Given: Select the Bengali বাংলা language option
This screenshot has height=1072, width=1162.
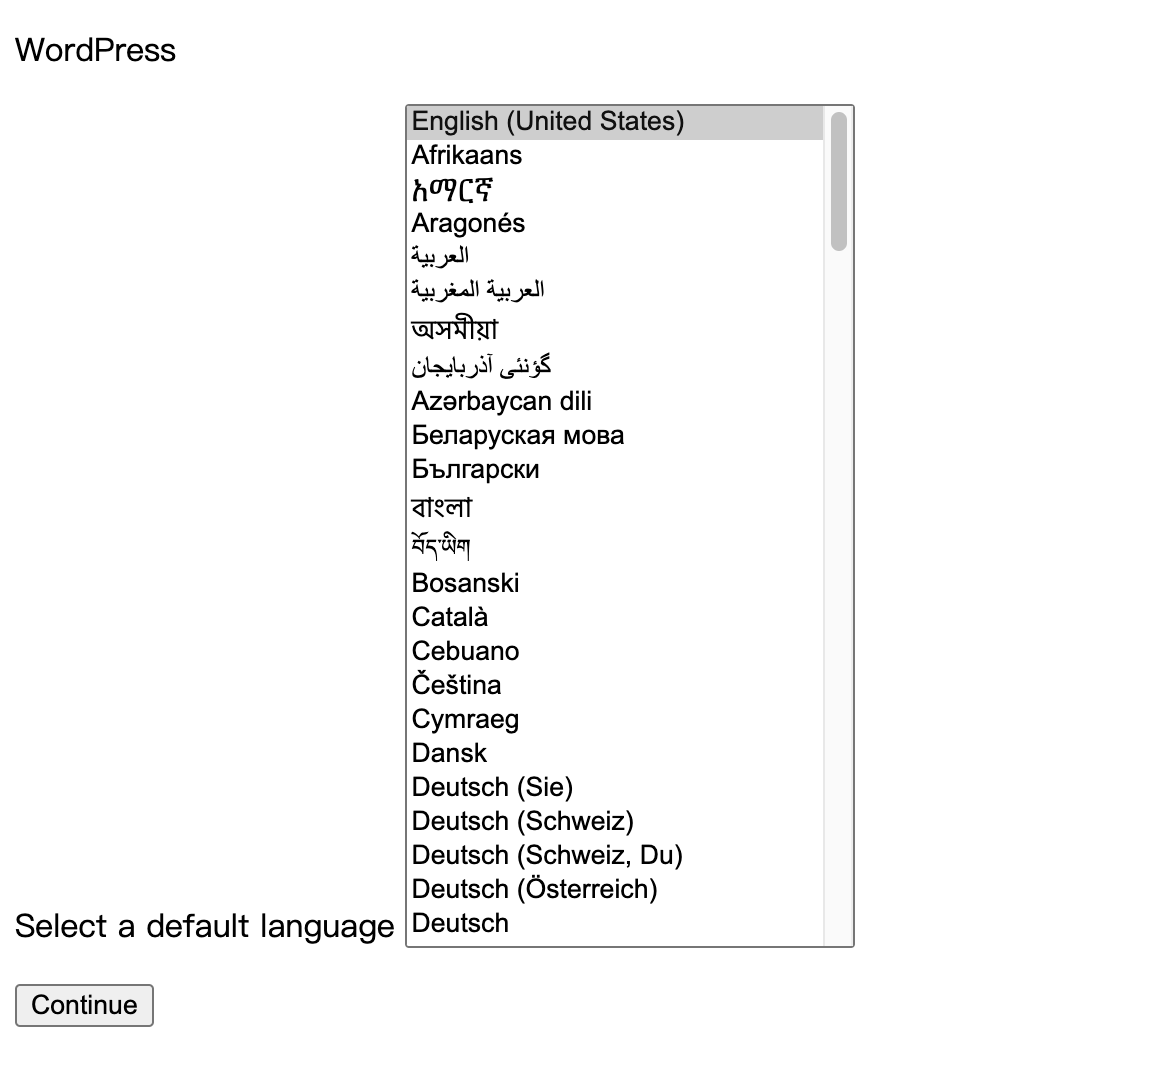Looking at the screenshot, I should click(x=442, y=507).
